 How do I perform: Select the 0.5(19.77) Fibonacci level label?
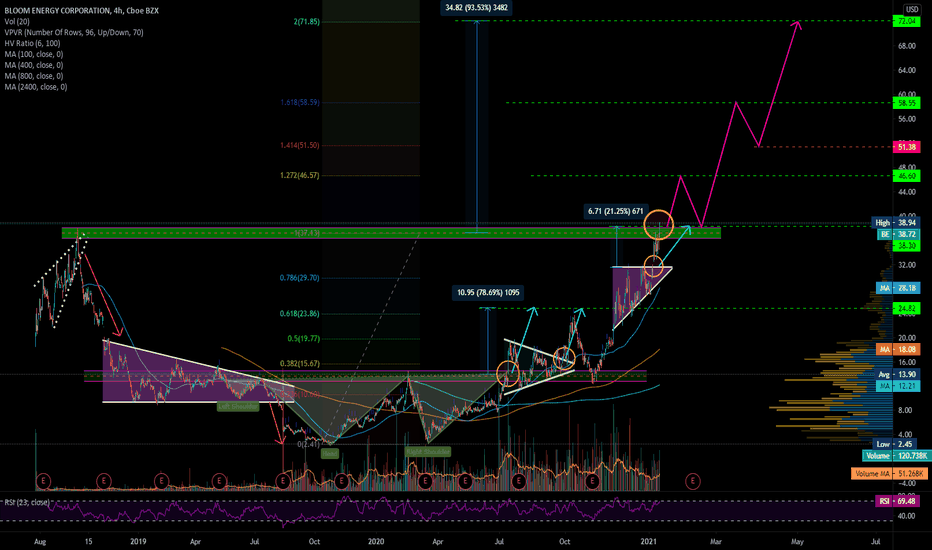304,338
